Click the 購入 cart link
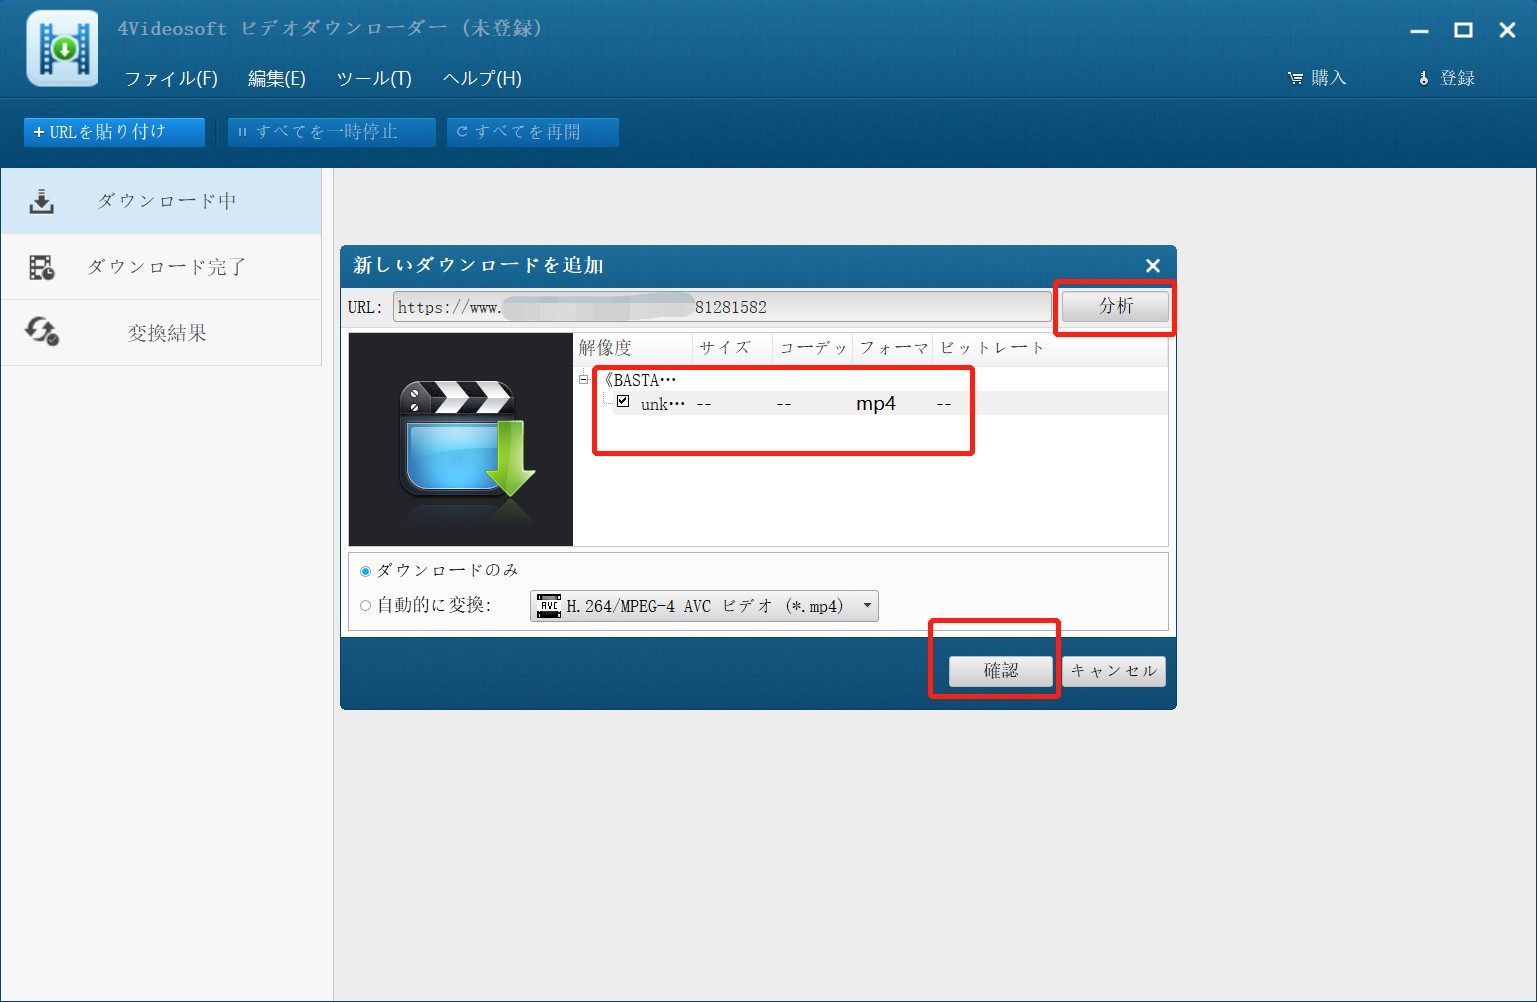Screen dimensions: 1537x1002 [x=1317, y=78]
